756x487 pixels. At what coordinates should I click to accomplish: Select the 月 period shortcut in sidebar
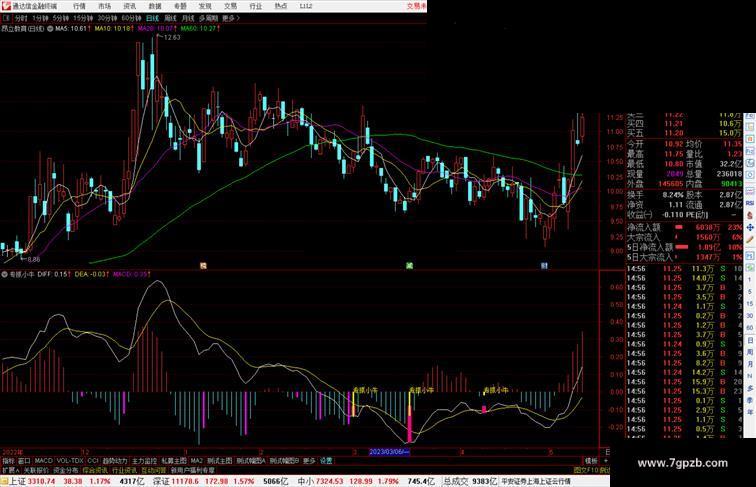[750, 365]
